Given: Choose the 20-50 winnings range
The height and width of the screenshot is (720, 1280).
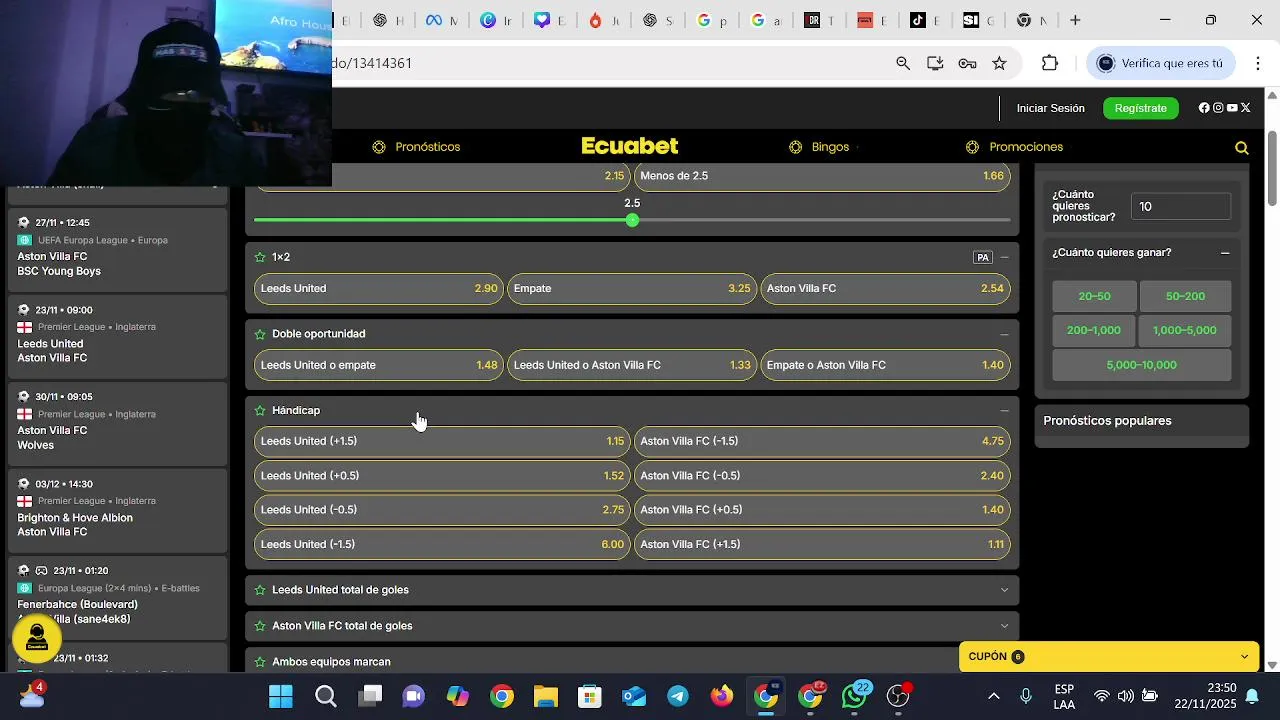Looking at the screenshot, I should (x=1094, y=296).
